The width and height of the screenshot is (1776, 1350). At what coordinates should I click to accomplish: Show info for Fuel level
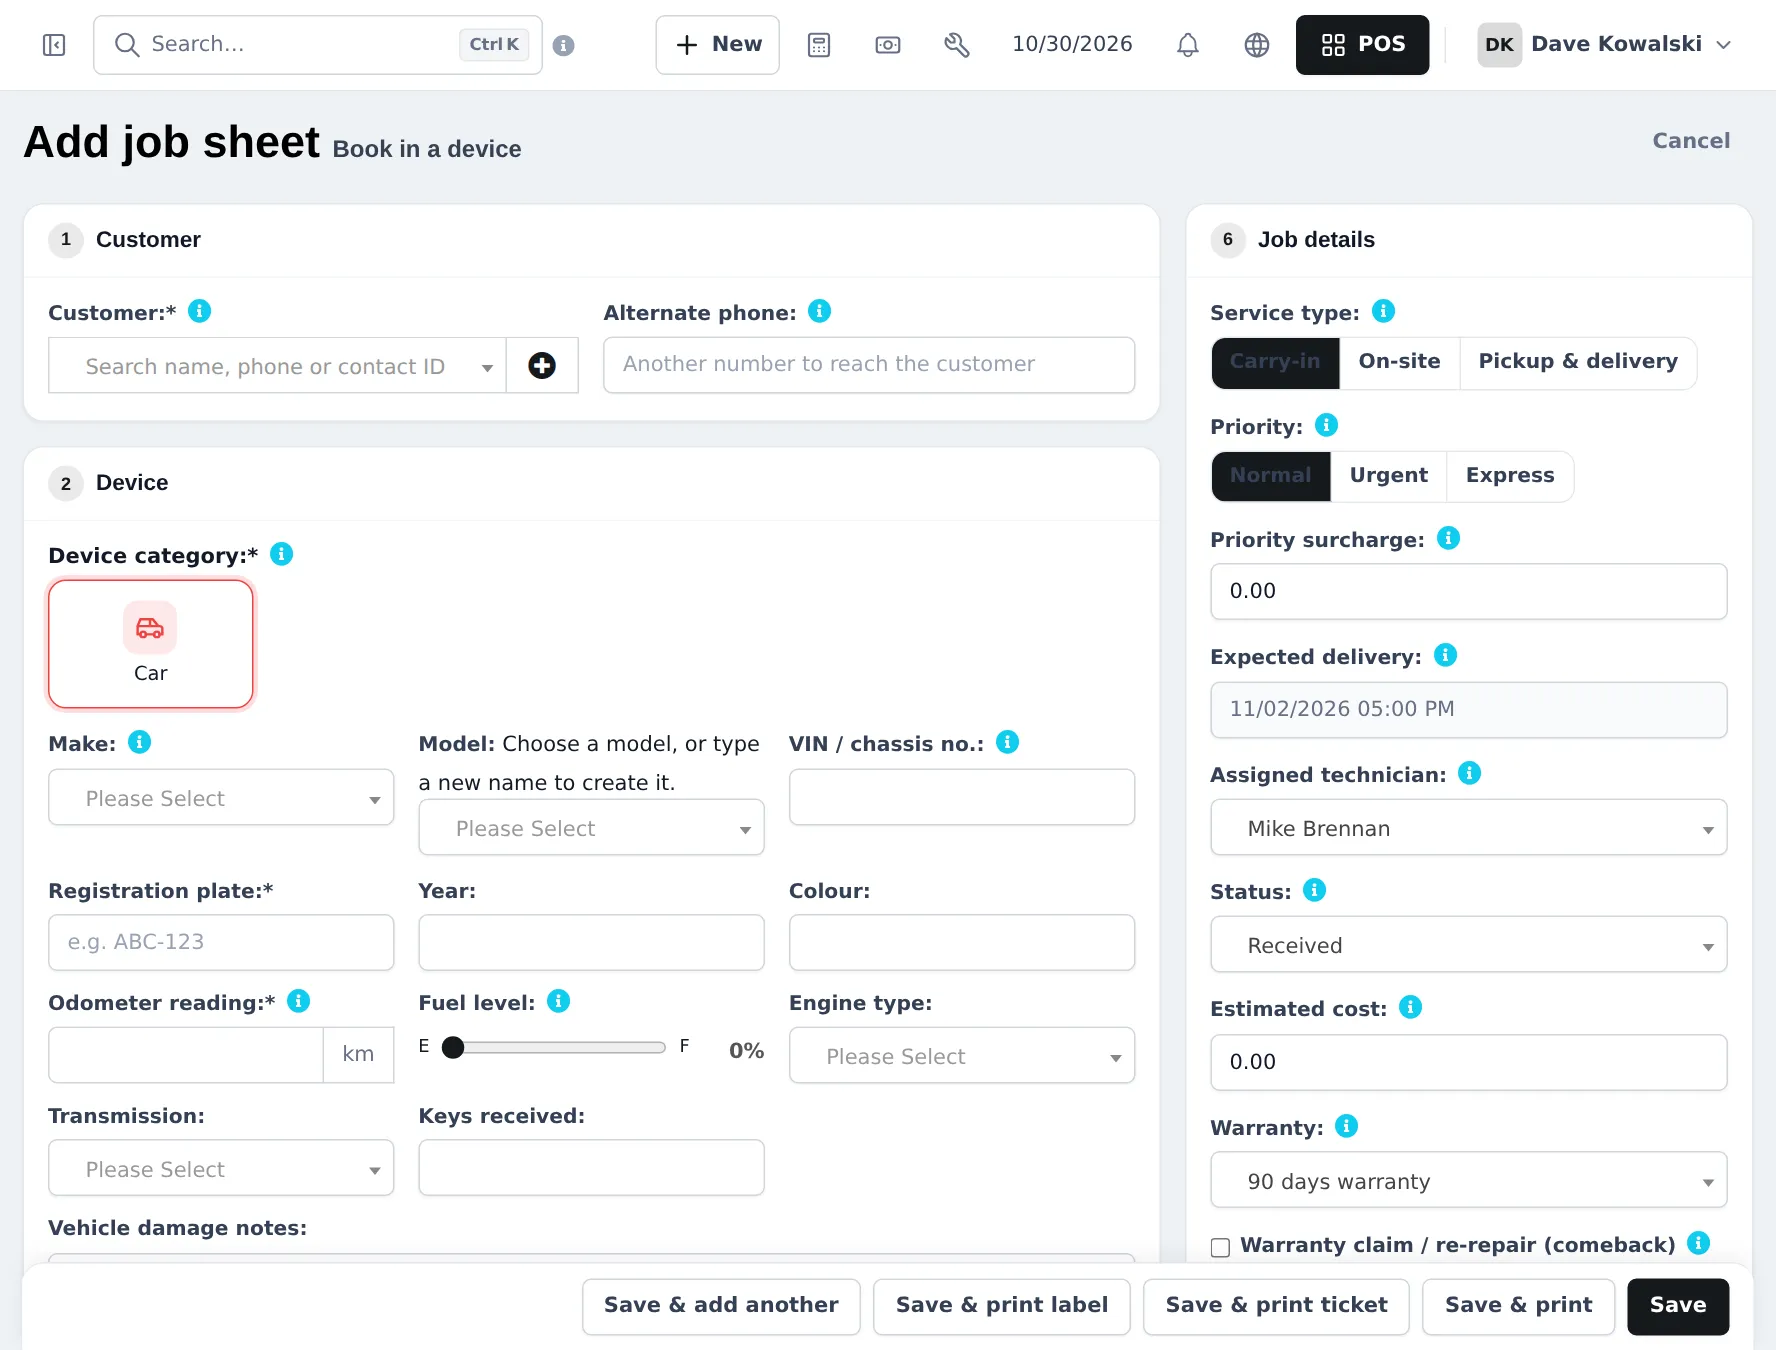click(x=559, y=1001)
